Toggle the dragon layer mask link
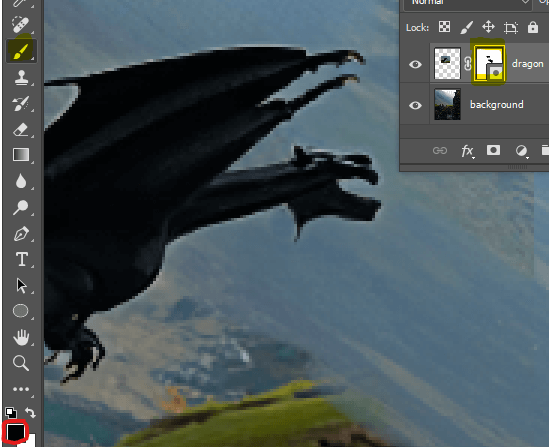Image resolution: width=549 pixels, height=447 pixels. point(467,64)
